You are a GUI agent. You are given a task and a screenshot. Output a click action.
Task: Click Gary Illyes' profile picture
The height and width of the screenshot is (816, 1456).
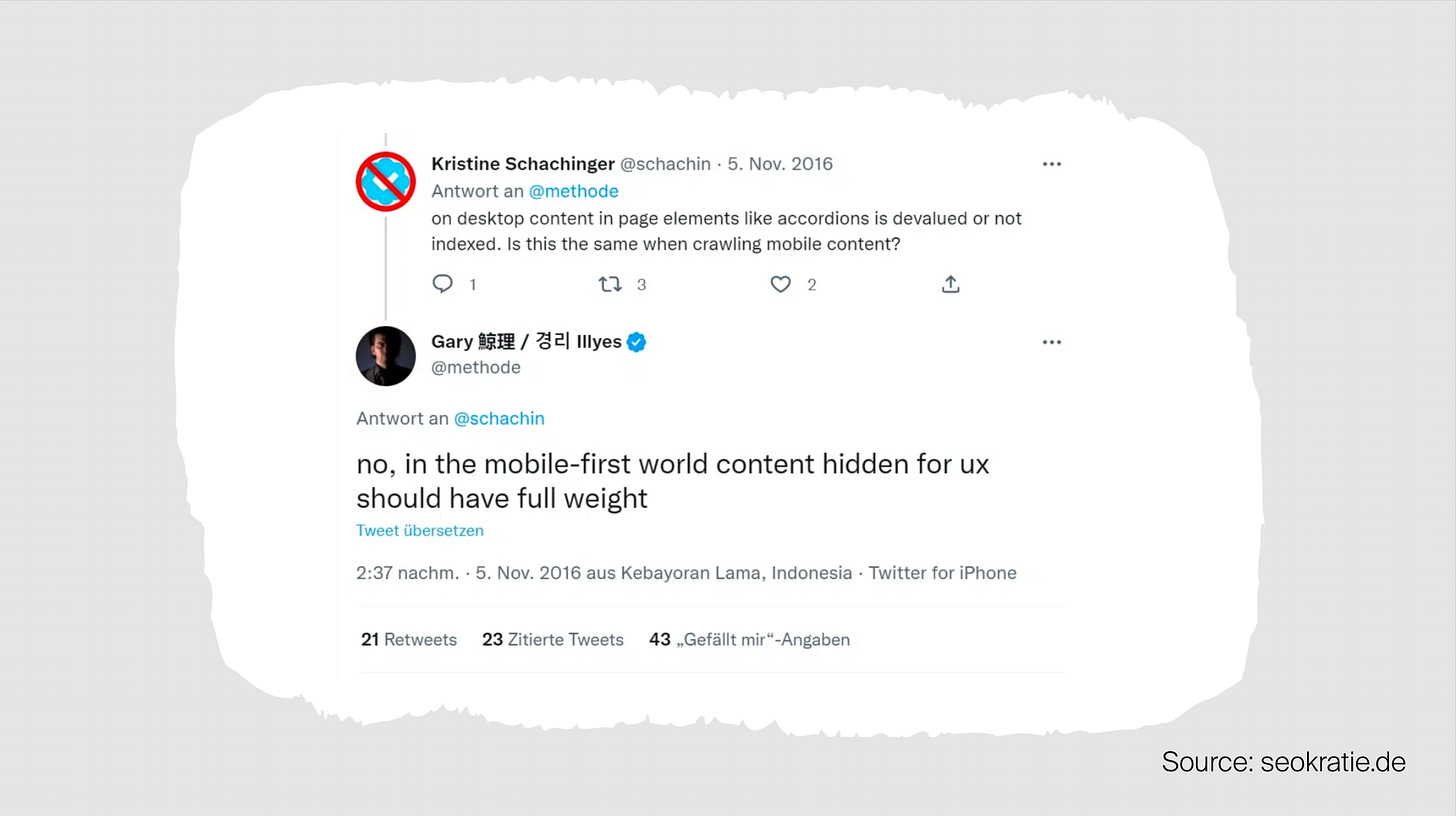(385, 356)
